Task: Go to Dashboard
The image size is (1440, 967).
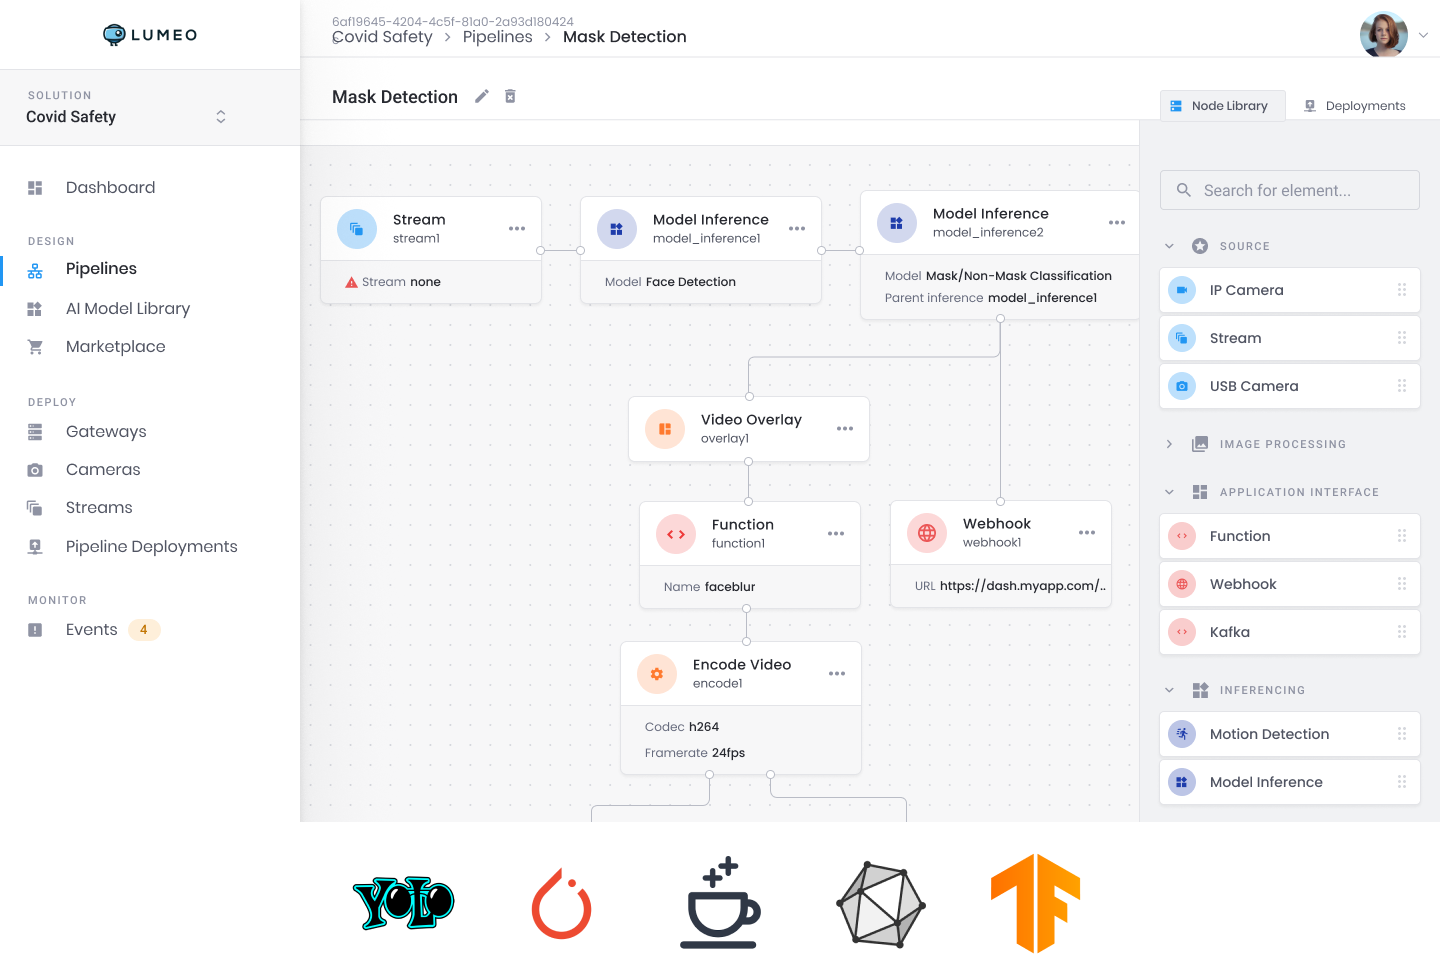Action: click(110, 188)
